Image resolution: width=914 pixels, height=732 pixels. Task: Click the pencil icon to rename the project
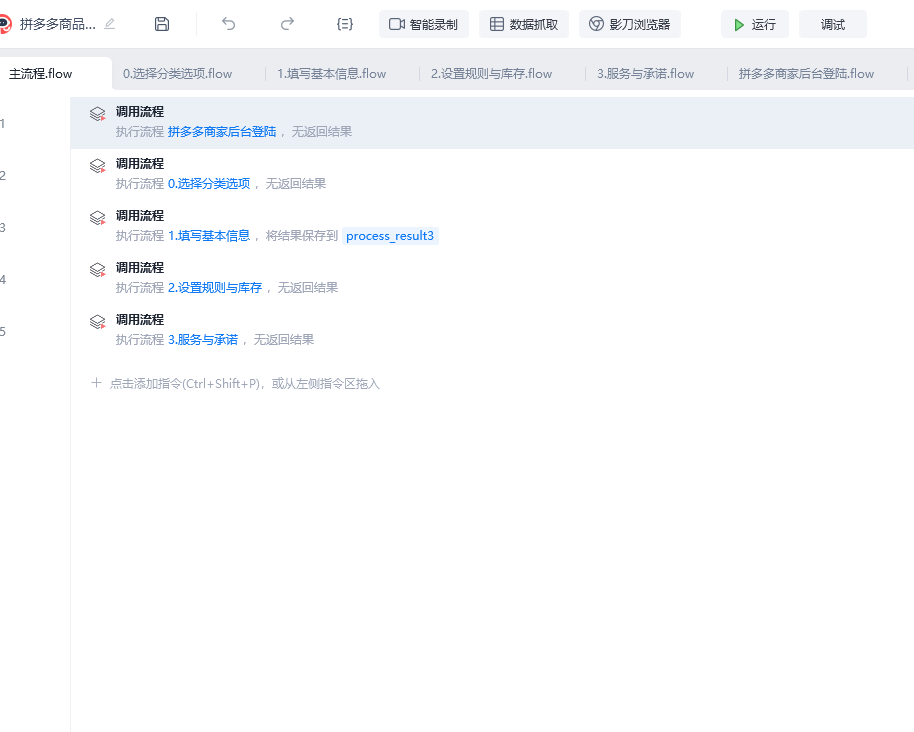click(x=110, y=24)
